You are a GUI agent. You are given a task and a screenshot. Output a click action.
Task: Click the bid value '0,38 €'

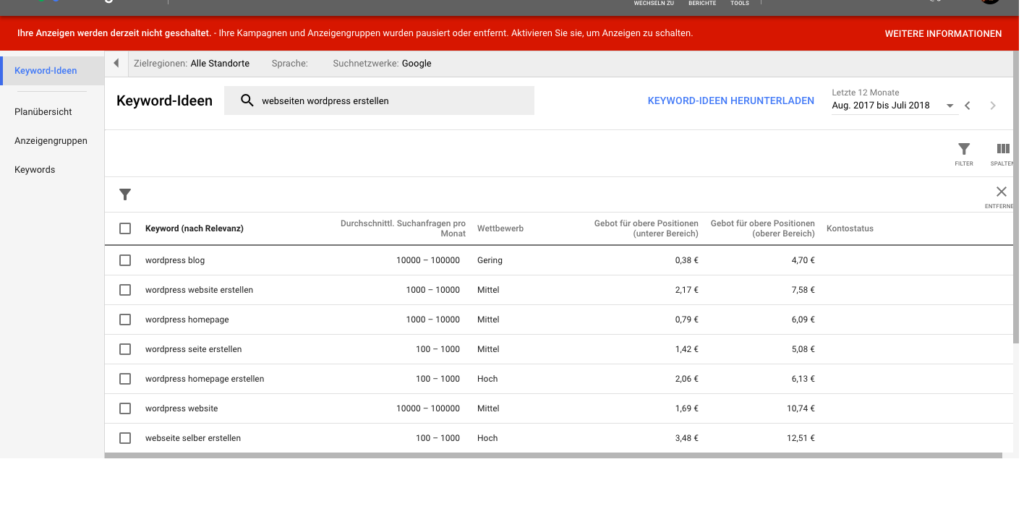[686, 260]
